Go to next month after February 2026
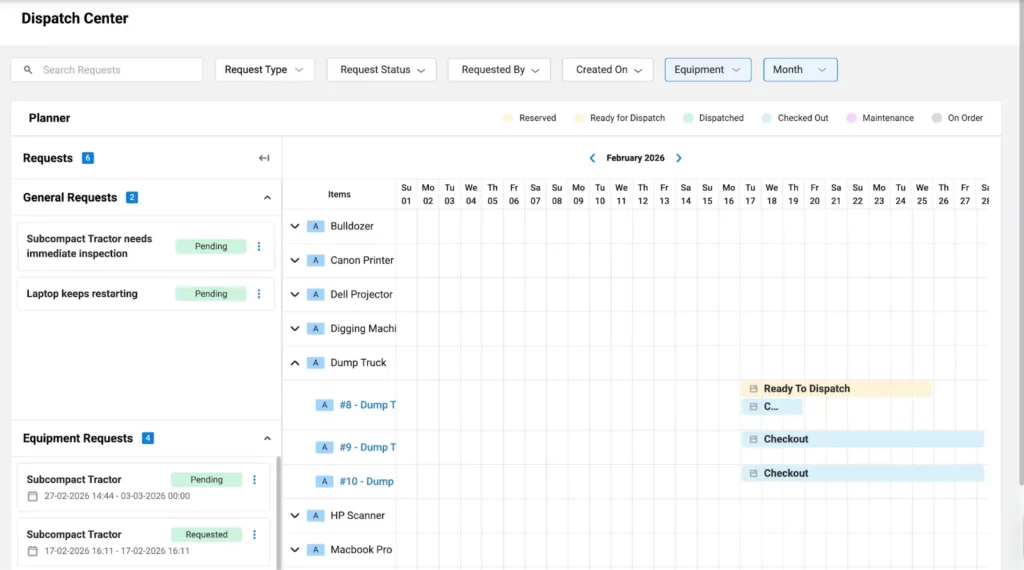Image resolution: width=1024 pixels, height=570 pixels. coord(679,158)
